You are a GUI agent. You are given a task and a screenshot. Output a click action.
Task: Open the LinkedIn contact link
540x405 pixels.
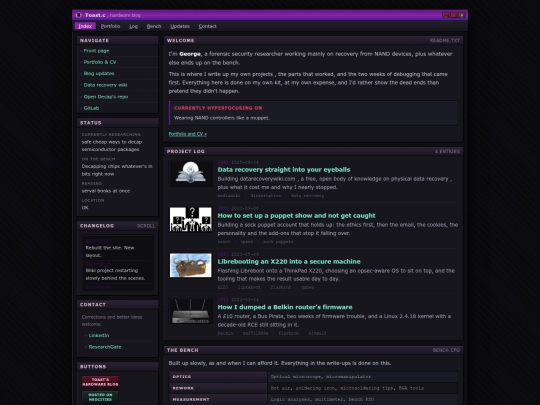[x=99, y=335]
